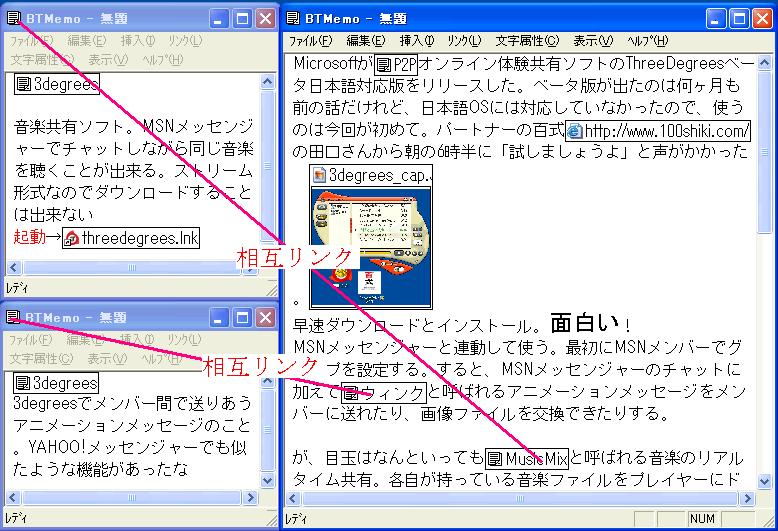Click BTMemo title icon of bottom-left window
Viewport: 778px width, 531px height.
pos(14,317)
